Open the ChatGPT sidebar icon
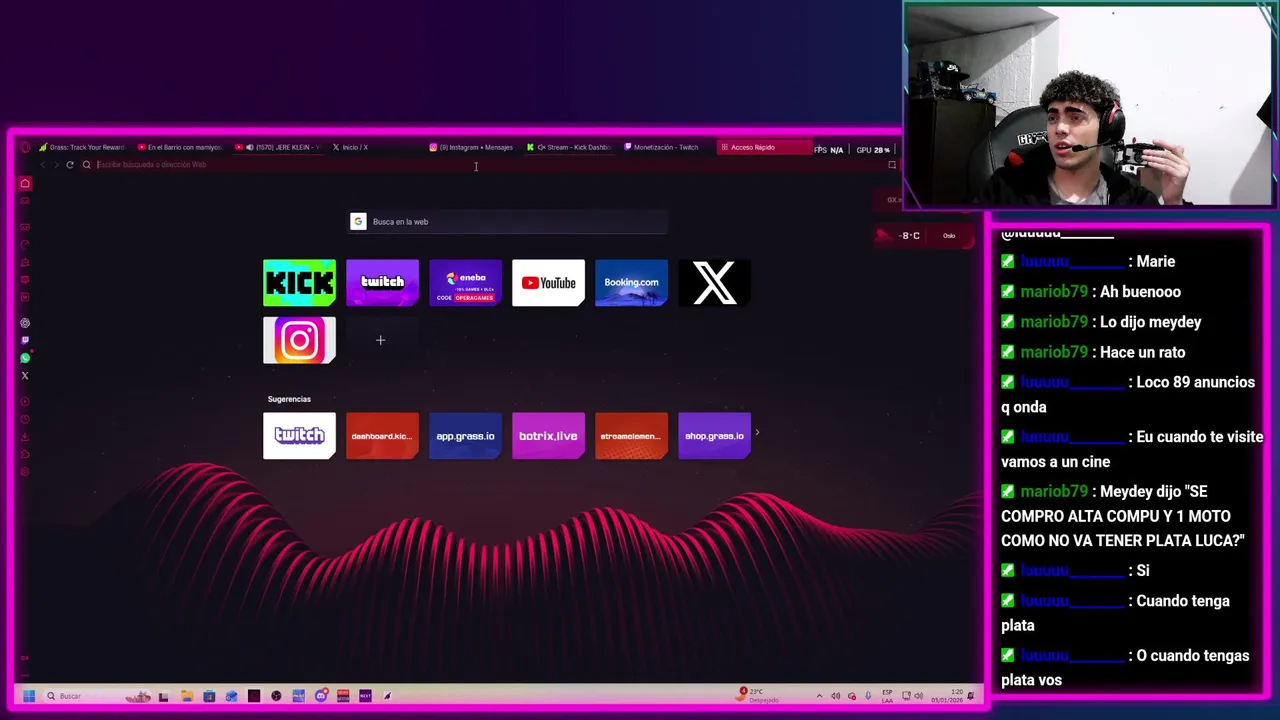 [25, 323]
